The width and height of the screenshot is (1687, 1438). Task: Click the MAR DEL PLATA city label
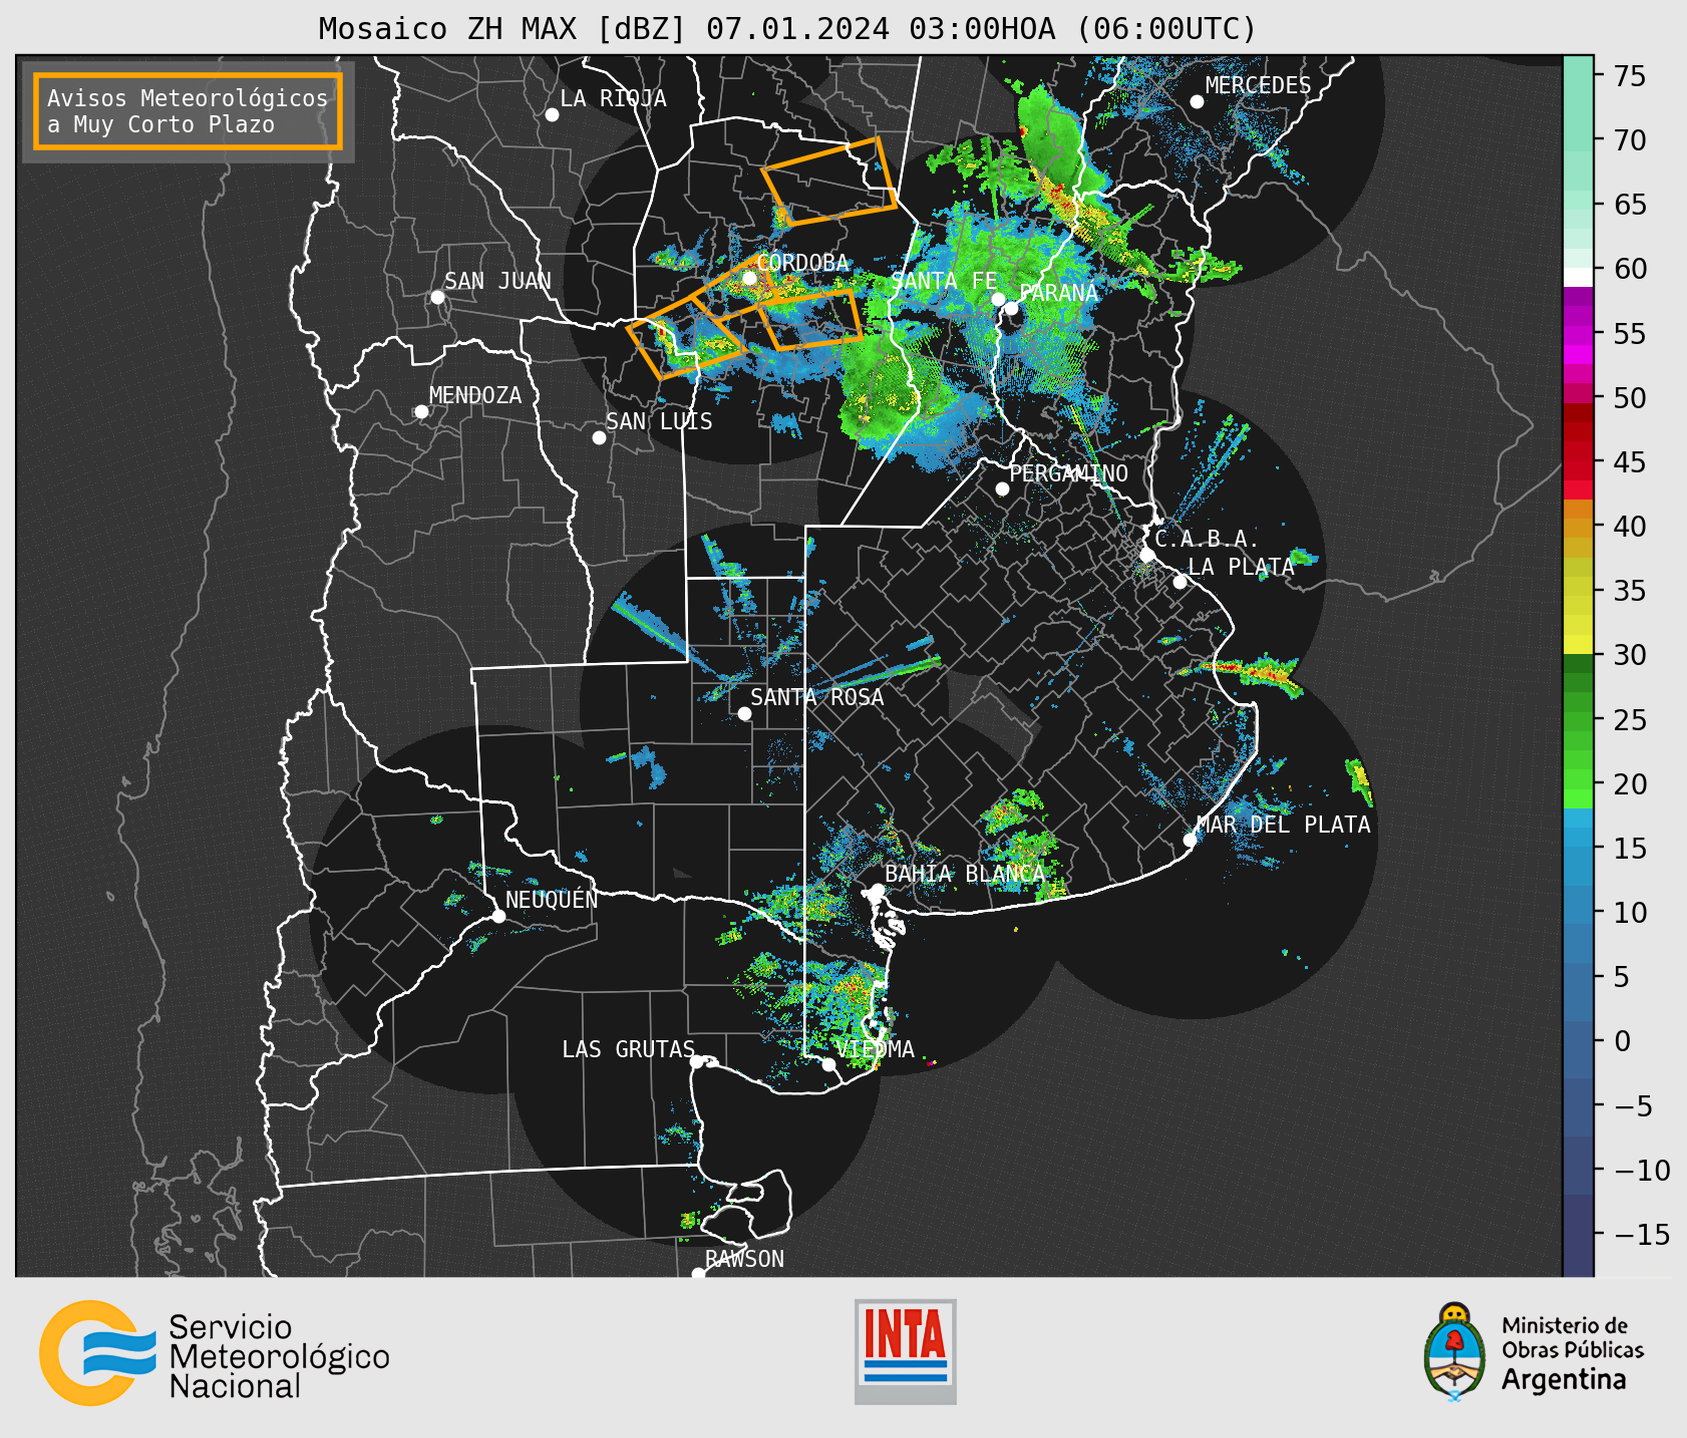pos(1283,824)
